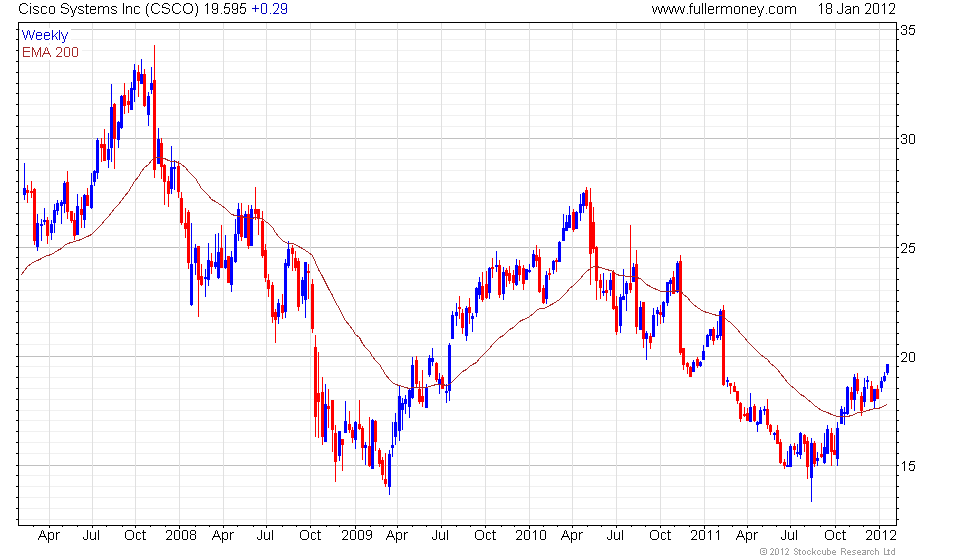Select the 2010 marker on time axis
This screenshot has height=560, width=980.
pos(531,536)
